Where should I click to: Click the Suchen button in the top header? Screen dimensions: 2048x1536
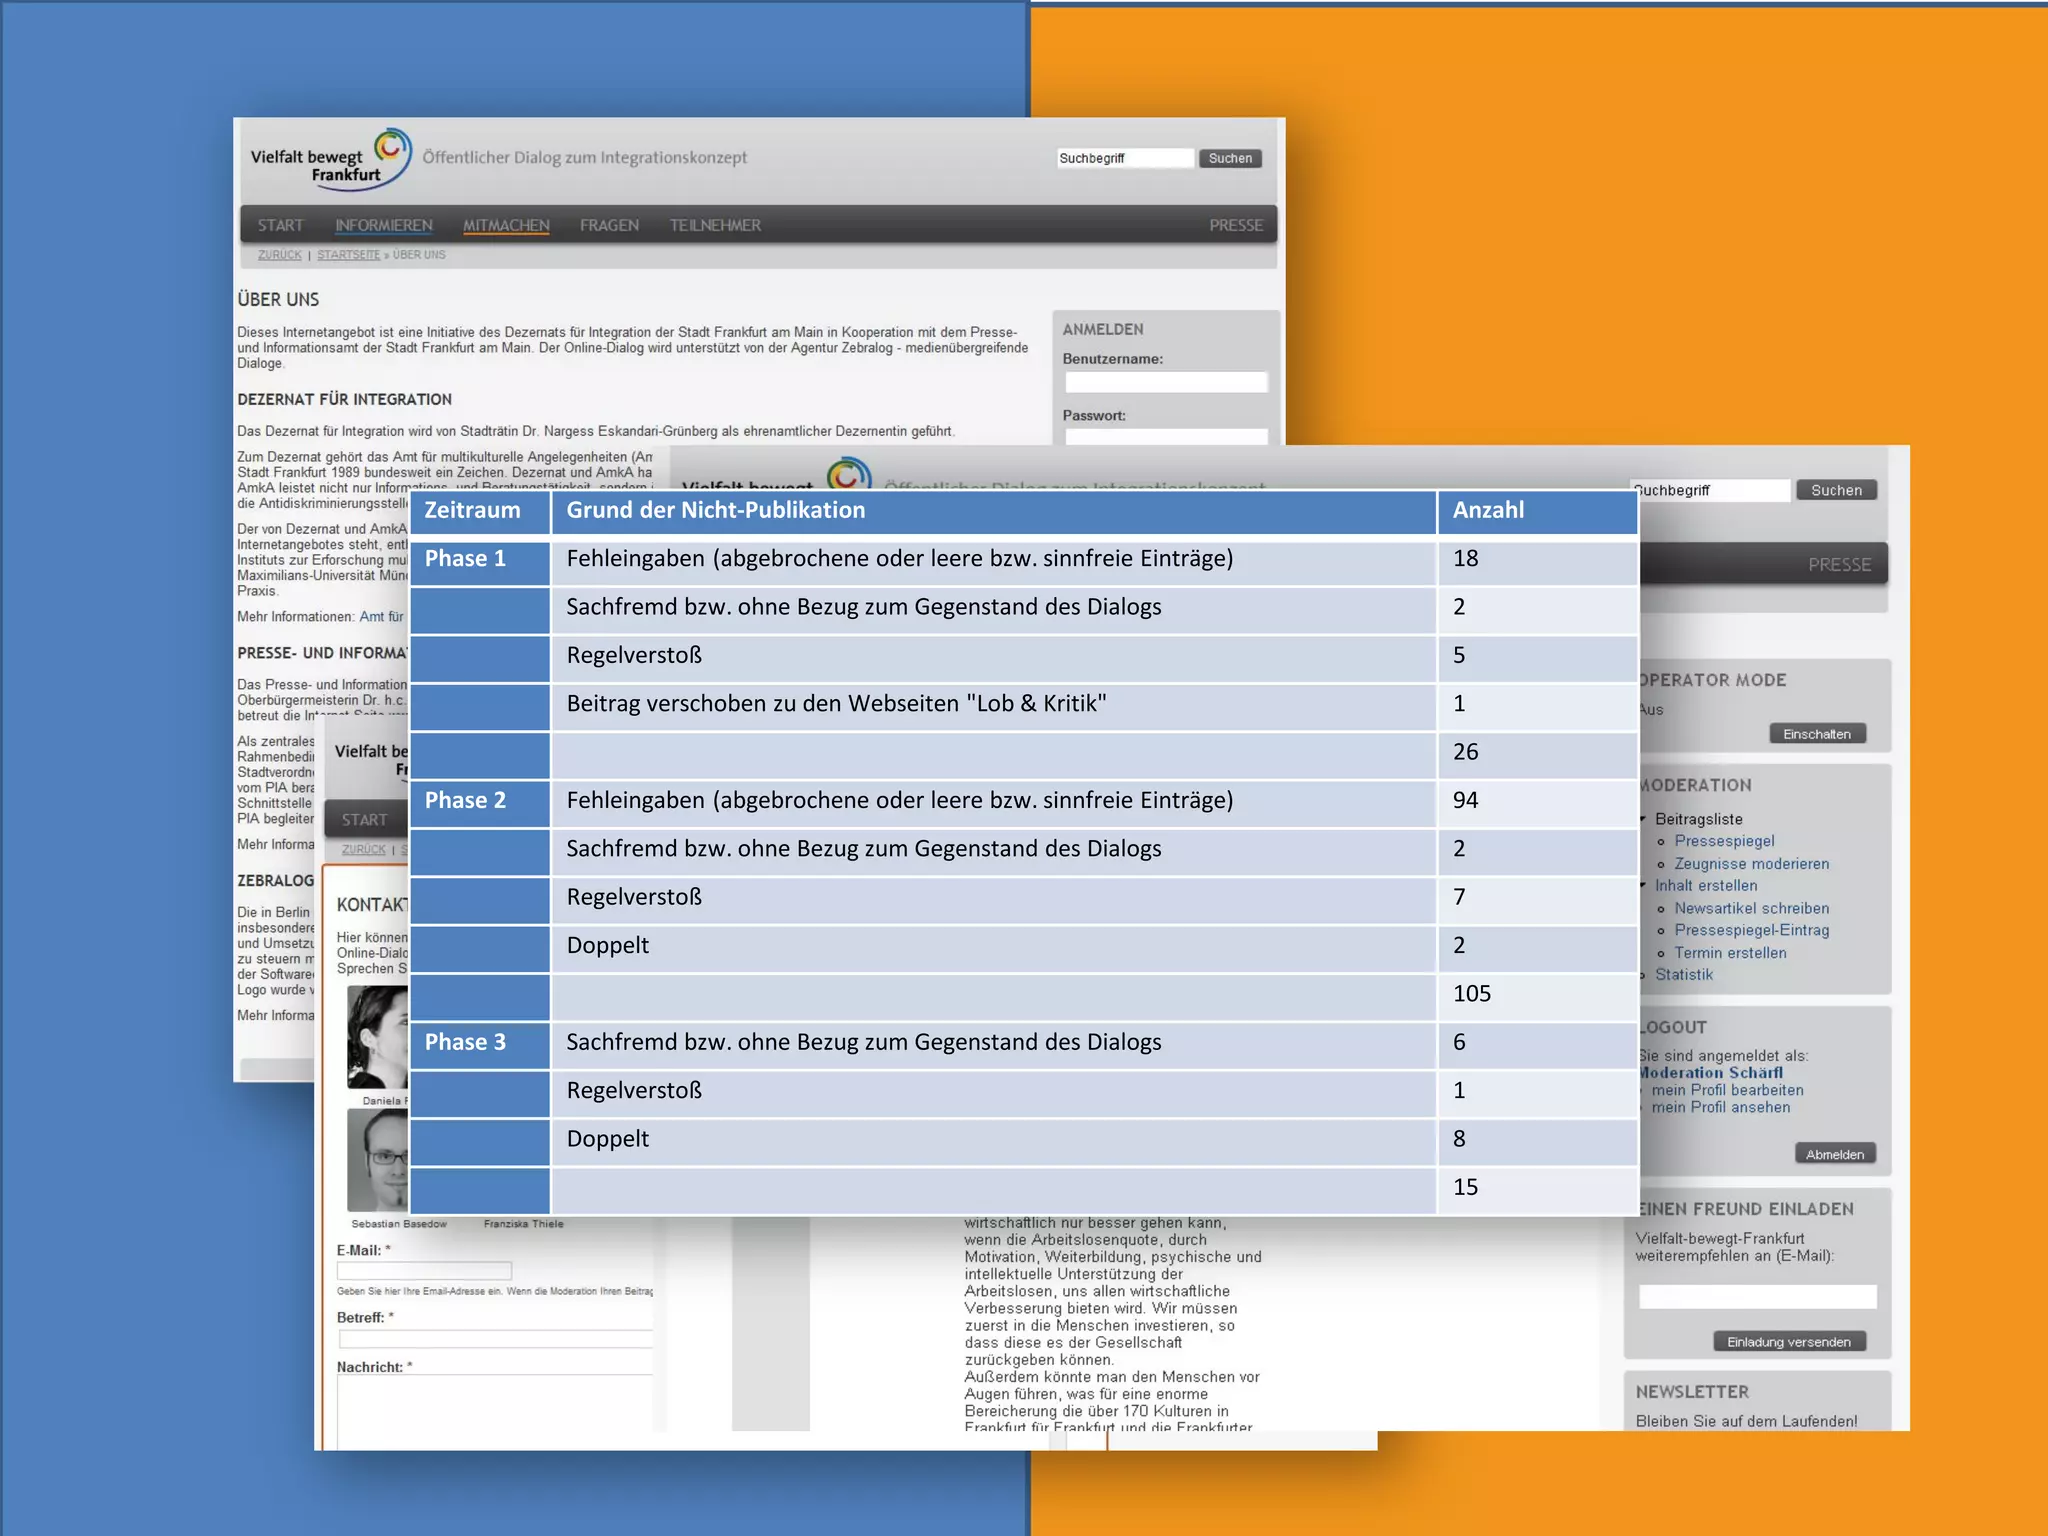1229,158
